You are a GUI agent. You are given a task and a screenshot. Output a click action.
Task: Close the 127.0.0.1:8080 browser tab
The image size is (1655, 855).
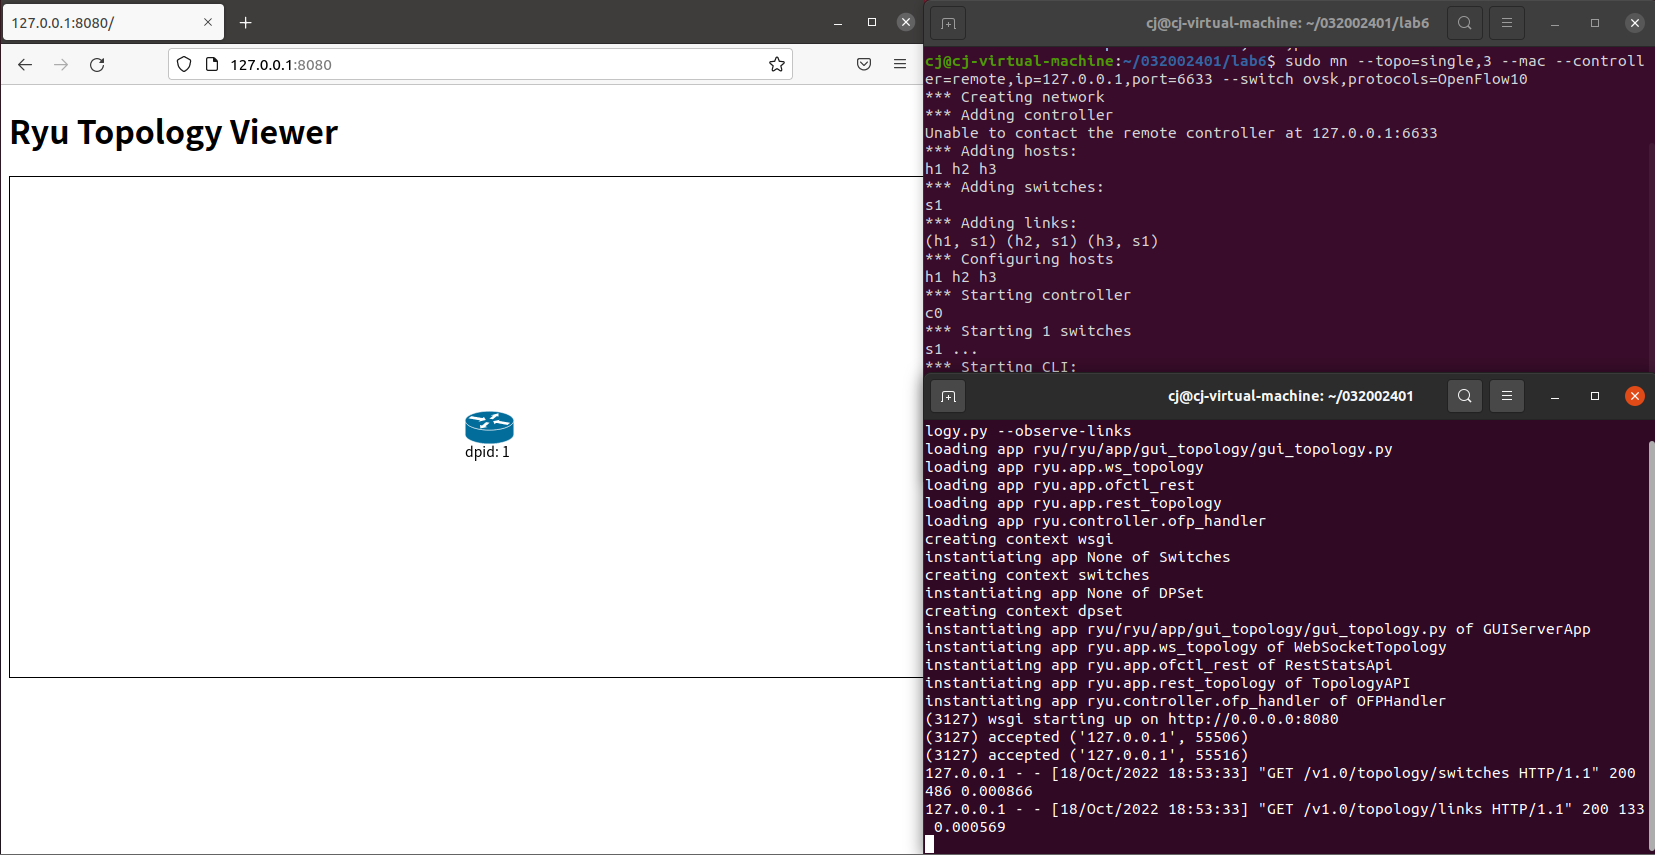click(208, 22)
